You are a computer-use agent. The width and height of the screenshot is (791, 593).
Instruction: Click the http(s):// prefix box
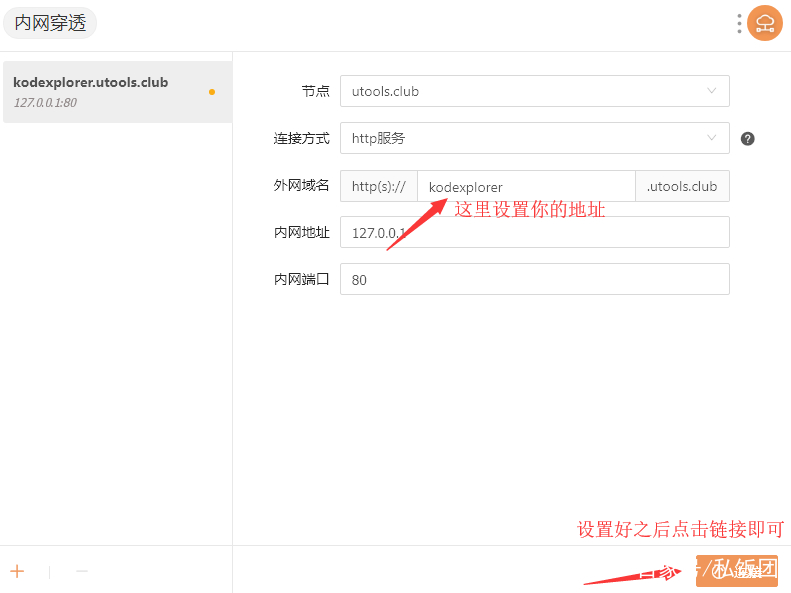pyautogui.click(x=378, y=186)
